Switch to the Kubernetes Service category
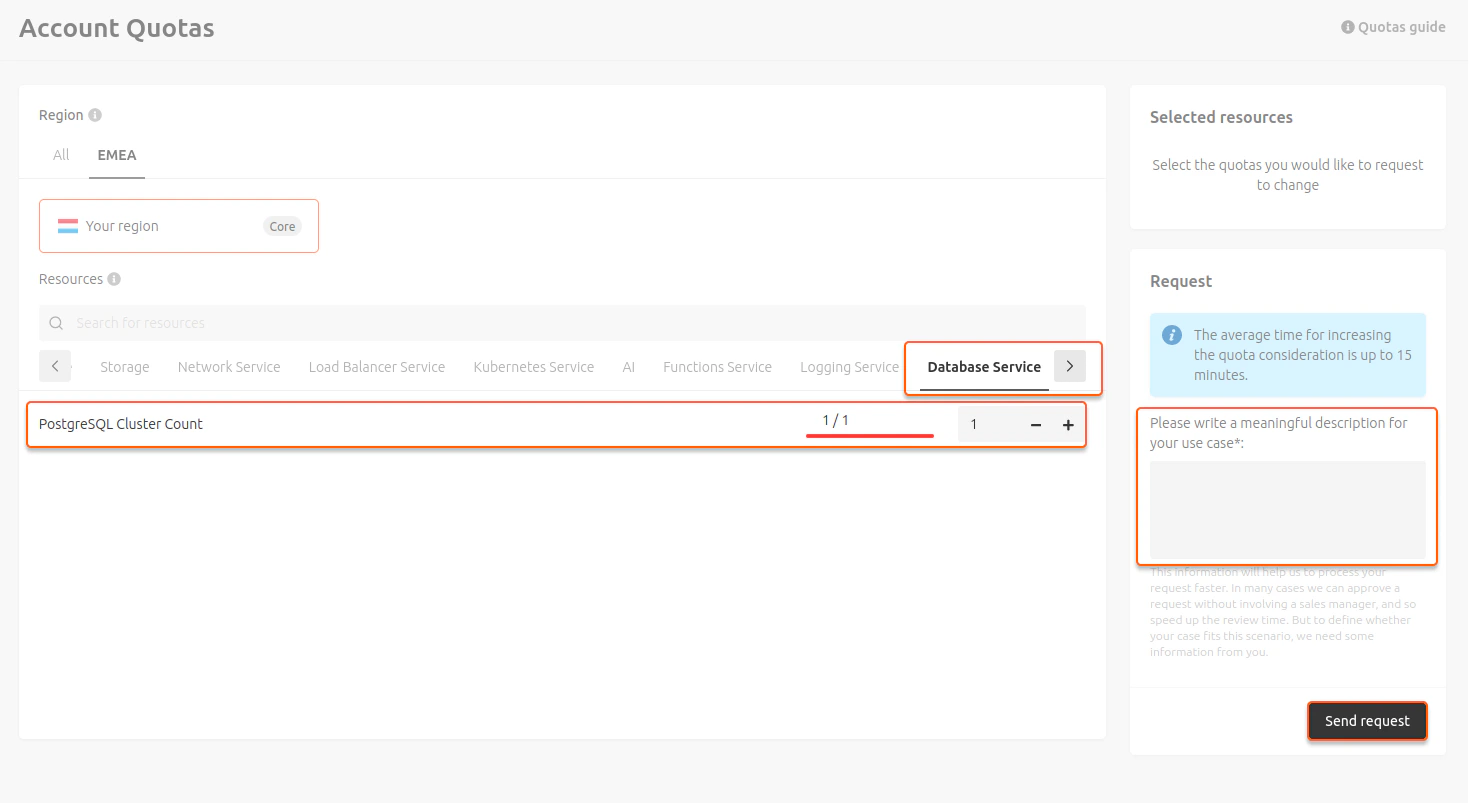The width and height of the screenshot is (1470, 803). click(x=533, y=367)
